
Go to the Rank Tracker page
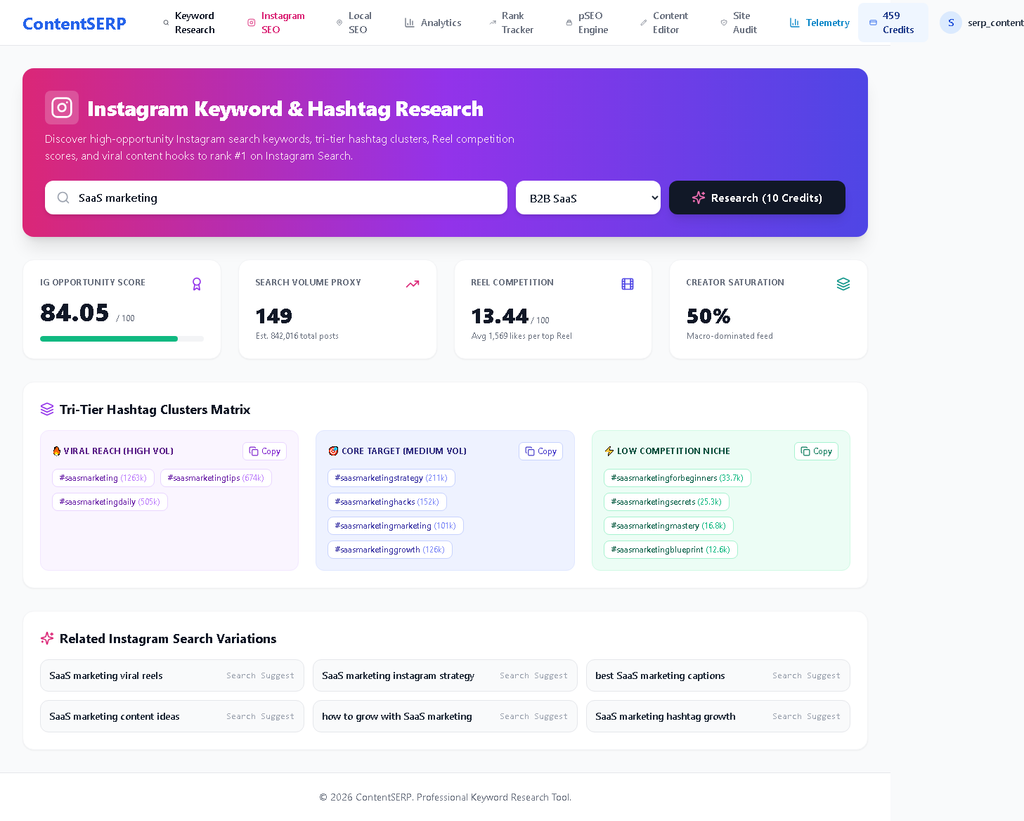pos(511,23)
